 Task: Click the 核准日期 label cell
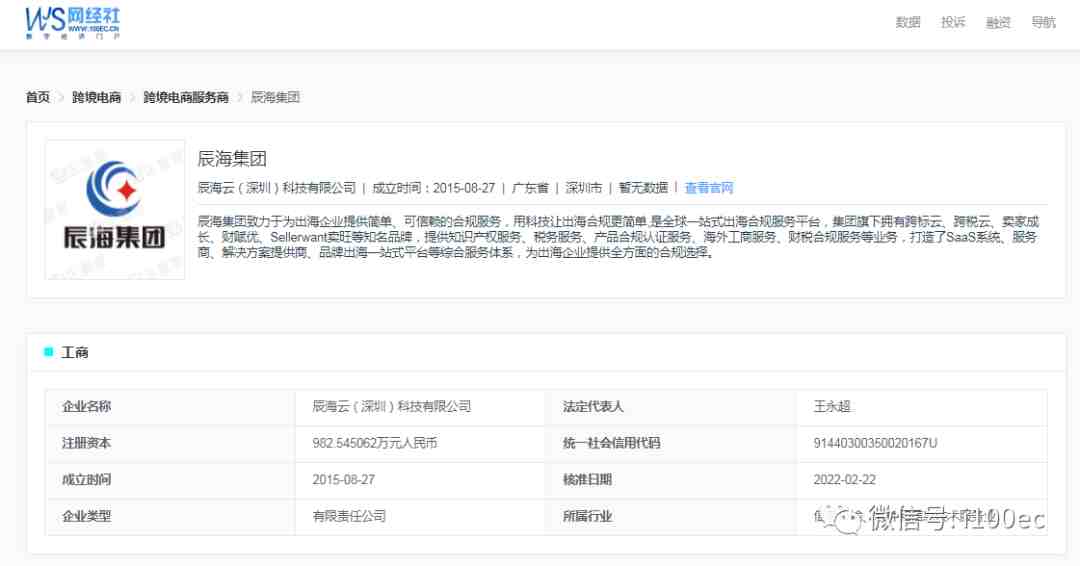point(670,479)
